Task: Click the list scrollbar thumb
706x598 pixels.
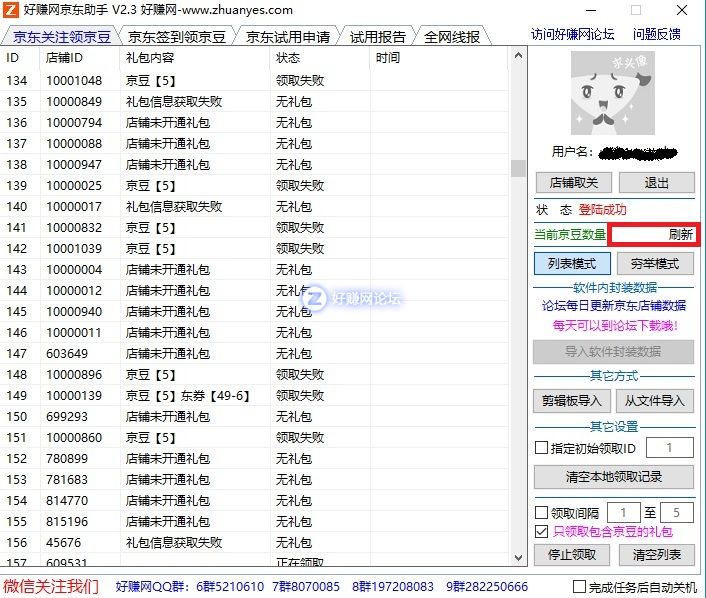Action: 518,168
